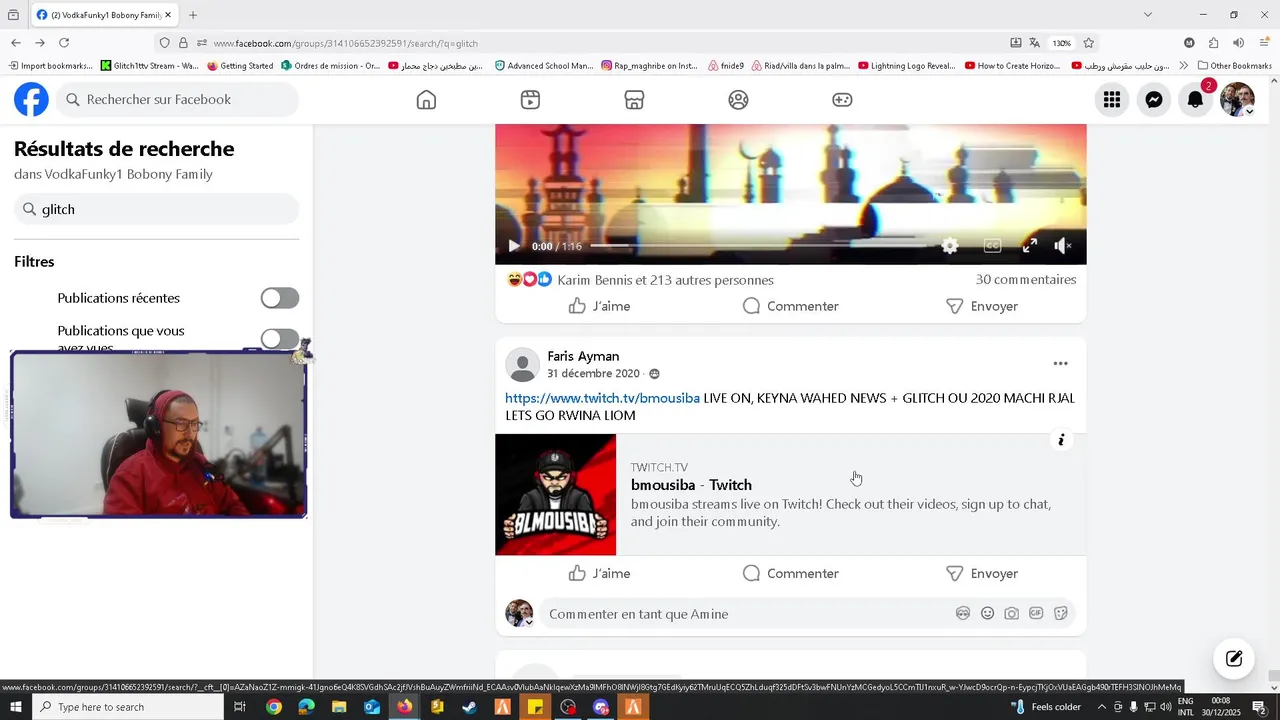Start a new message with the compose icon
Image resolution: width=1280 pixels, height=720 pixels.
click(x=1234, y=658)
